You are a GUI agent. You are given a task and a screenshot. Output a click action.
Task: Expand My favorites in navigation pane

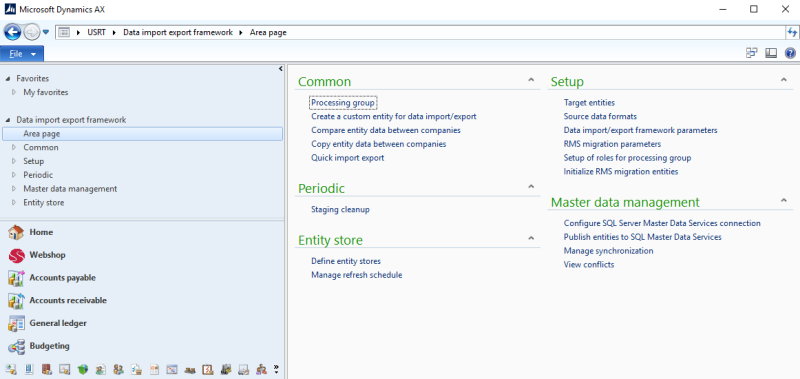(x=14, y=92)
